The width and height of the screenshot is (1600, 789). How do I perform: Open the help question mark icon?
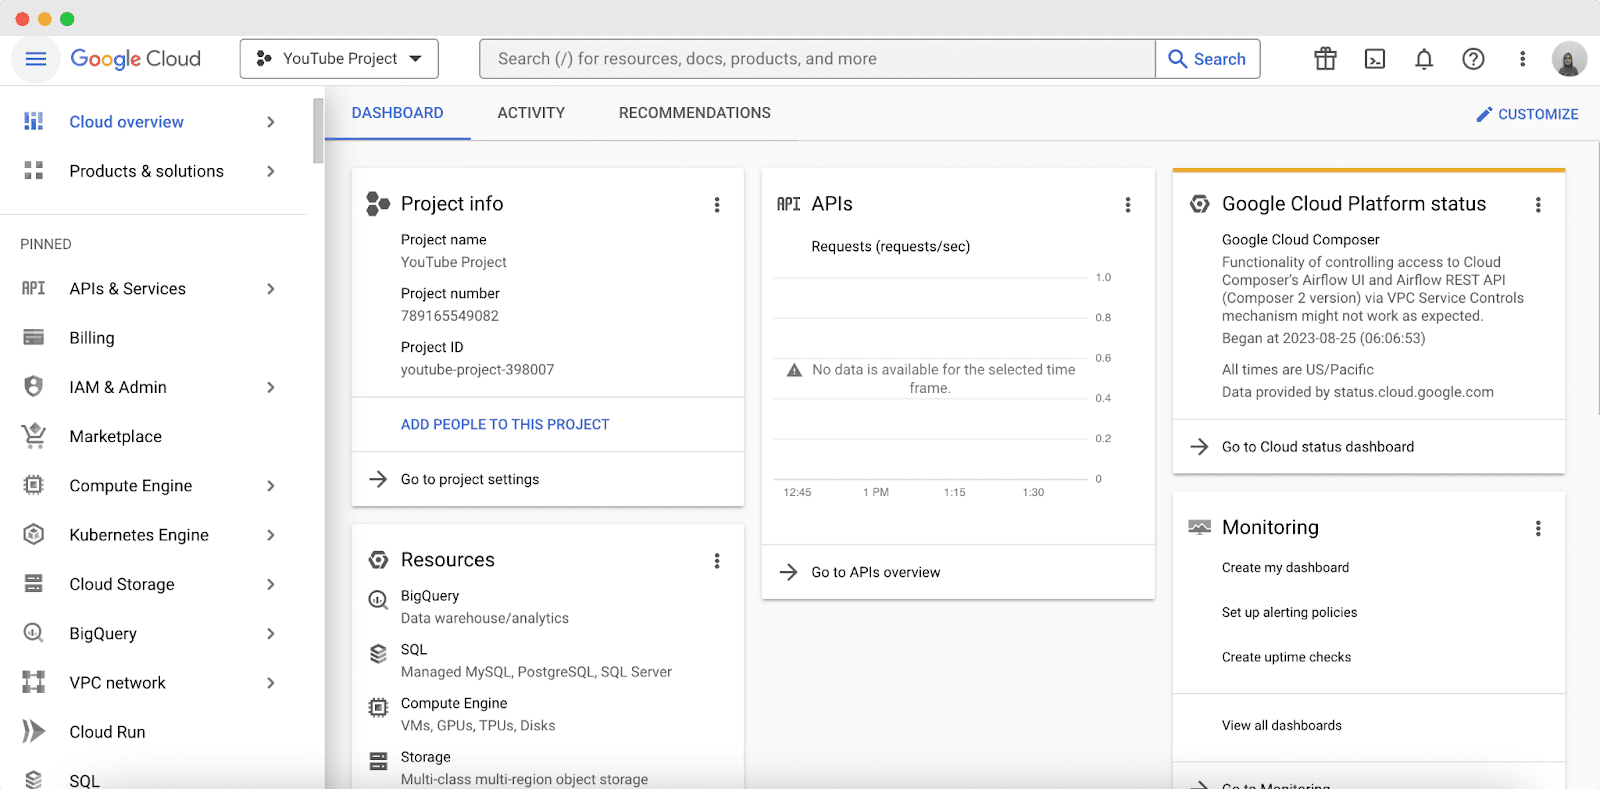click(x=1473, y=59)
